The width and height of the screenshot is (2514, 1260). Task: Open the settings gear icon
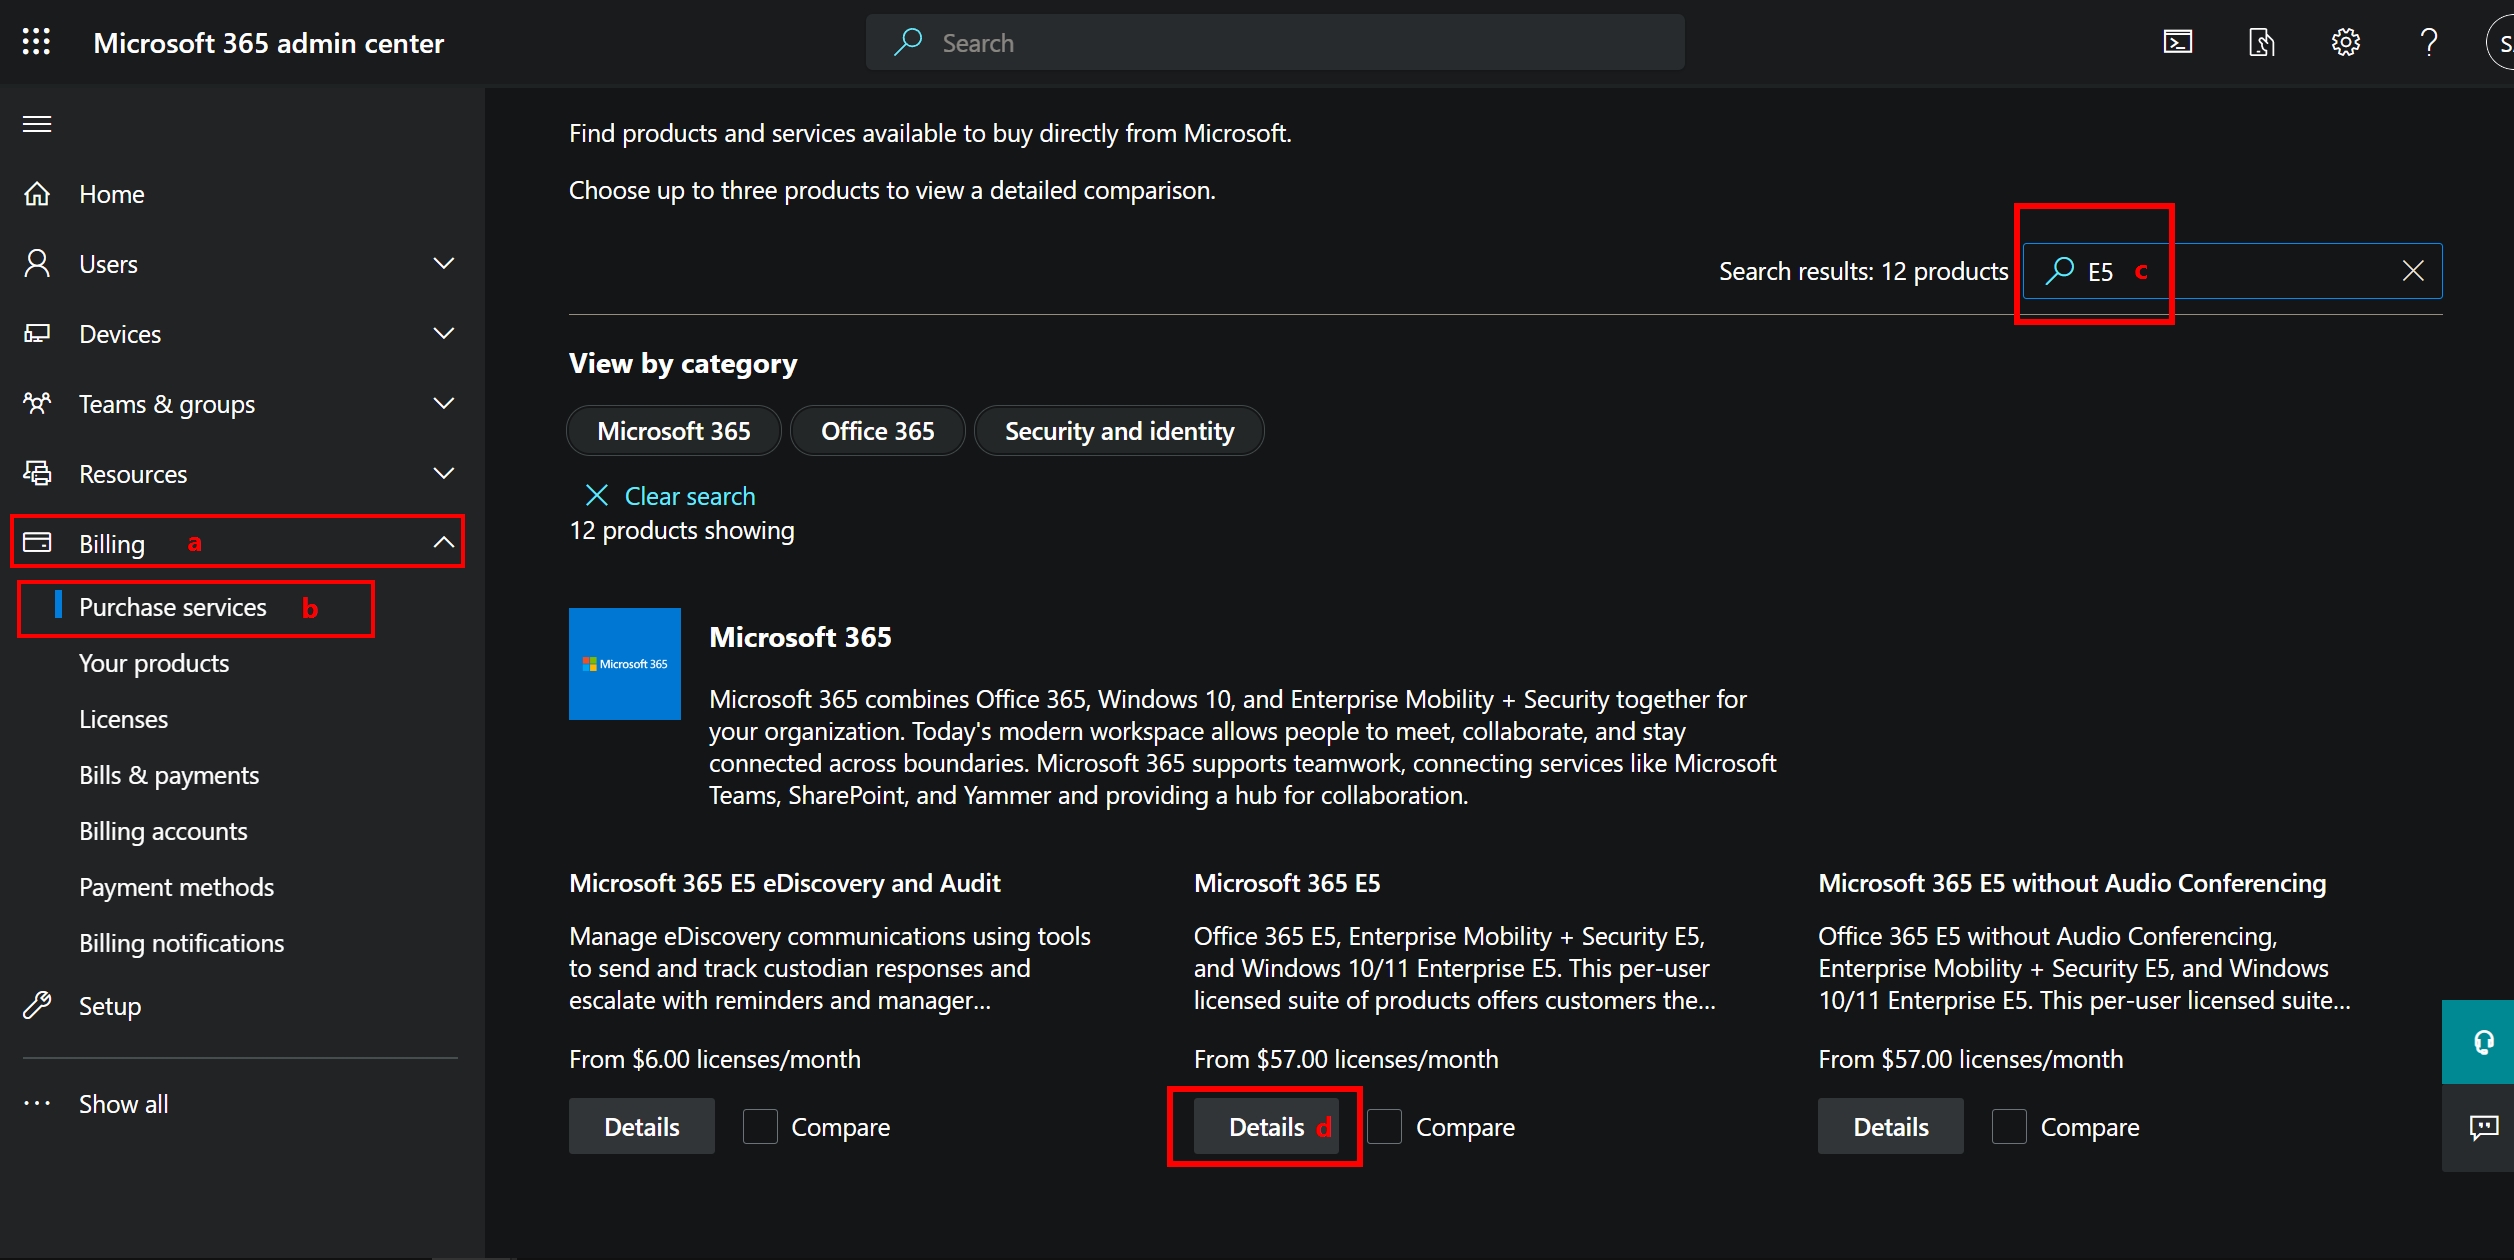2345,42
